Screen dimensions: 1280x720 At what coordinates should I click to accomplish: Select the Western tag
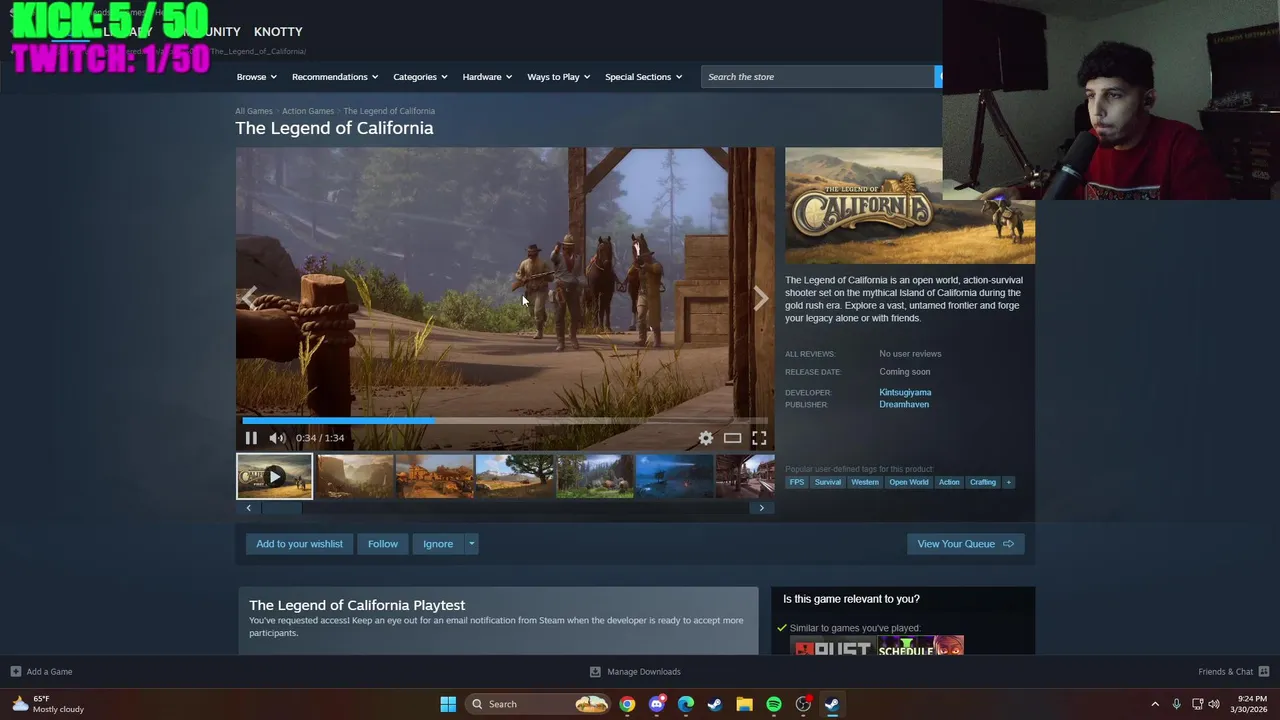coord(865,482)
